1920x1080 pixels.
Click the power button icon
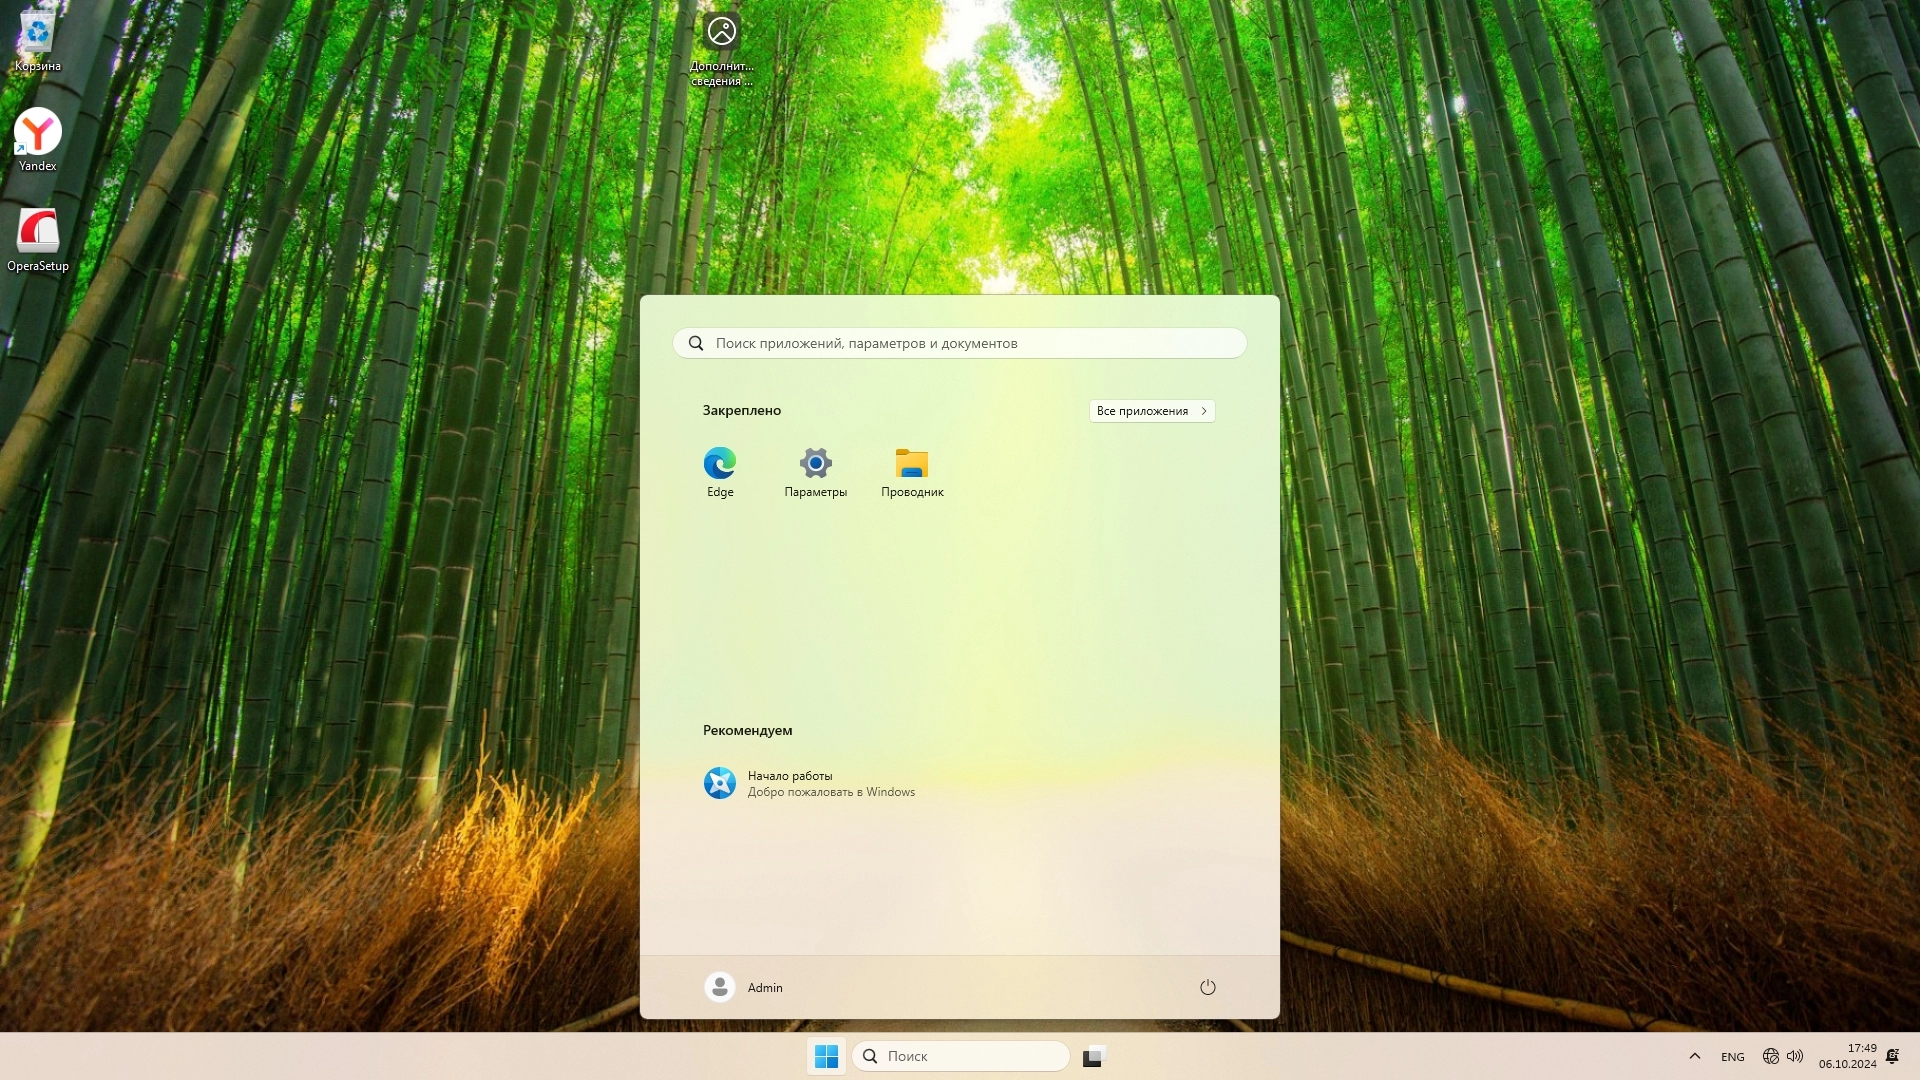click(x=1207, y=987)
